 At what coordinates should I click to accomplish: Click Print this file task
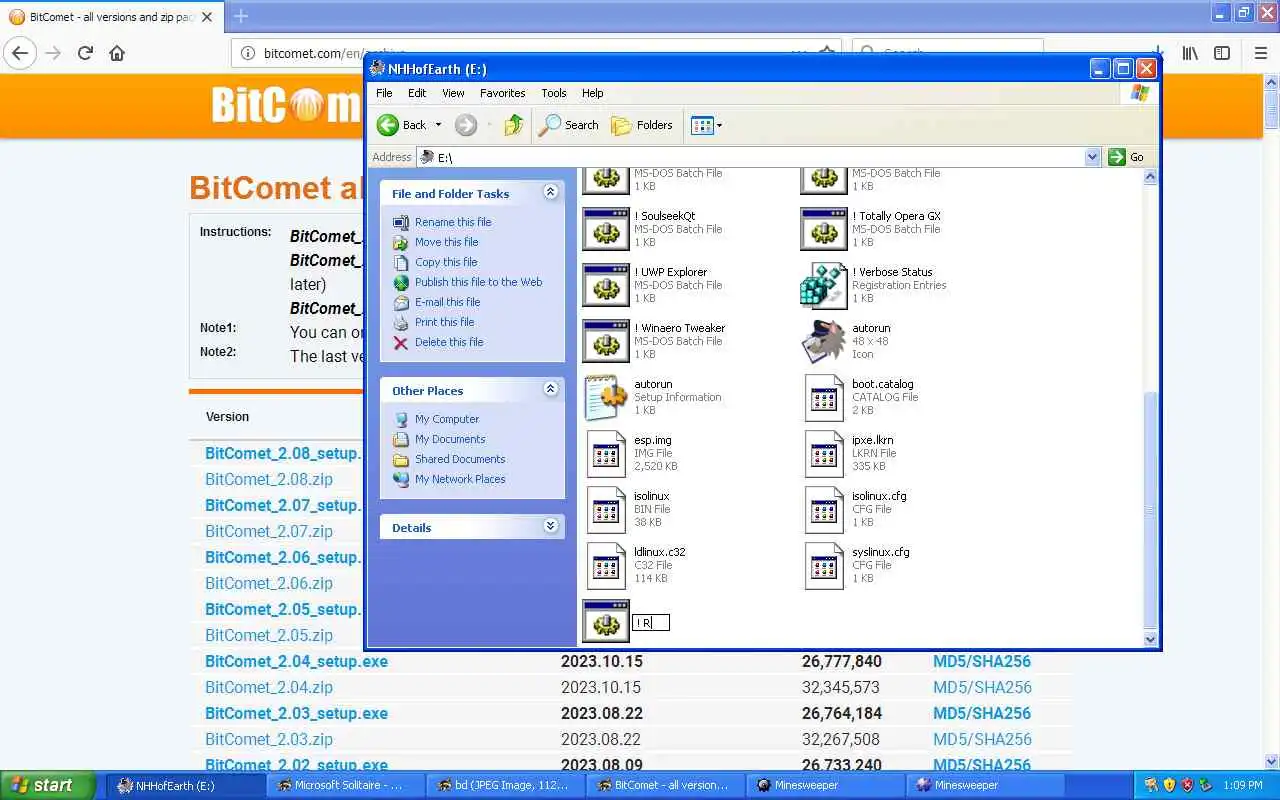[x=444, y=322]
